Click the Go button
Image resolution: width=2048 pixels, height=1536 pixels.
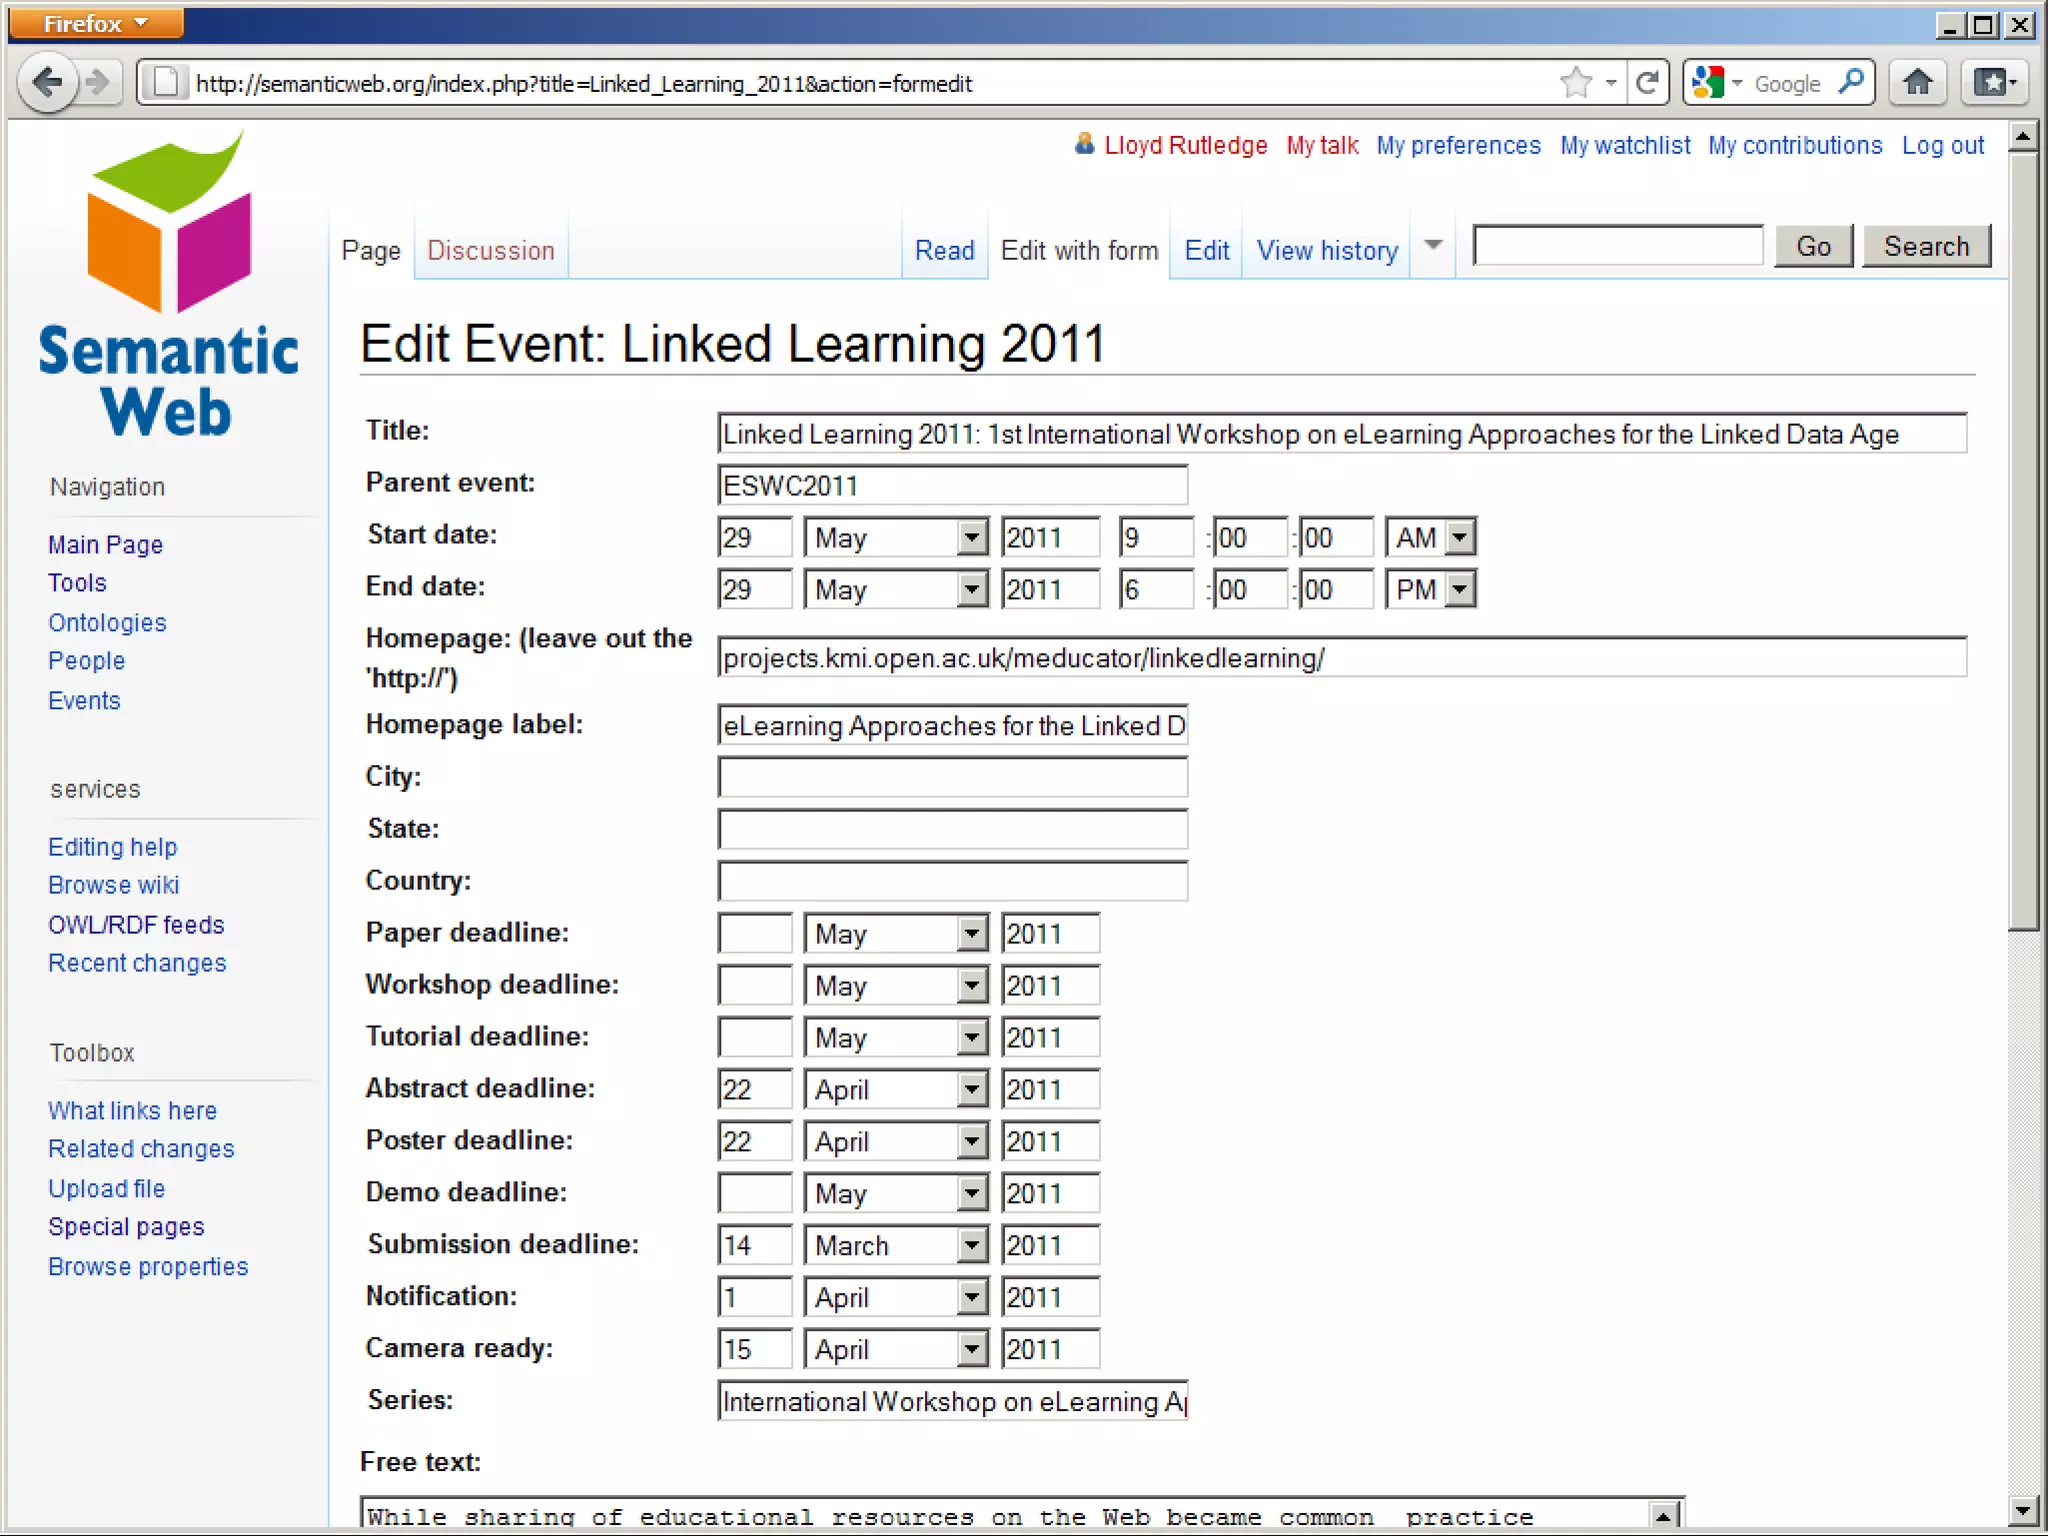coord(1814,246)
